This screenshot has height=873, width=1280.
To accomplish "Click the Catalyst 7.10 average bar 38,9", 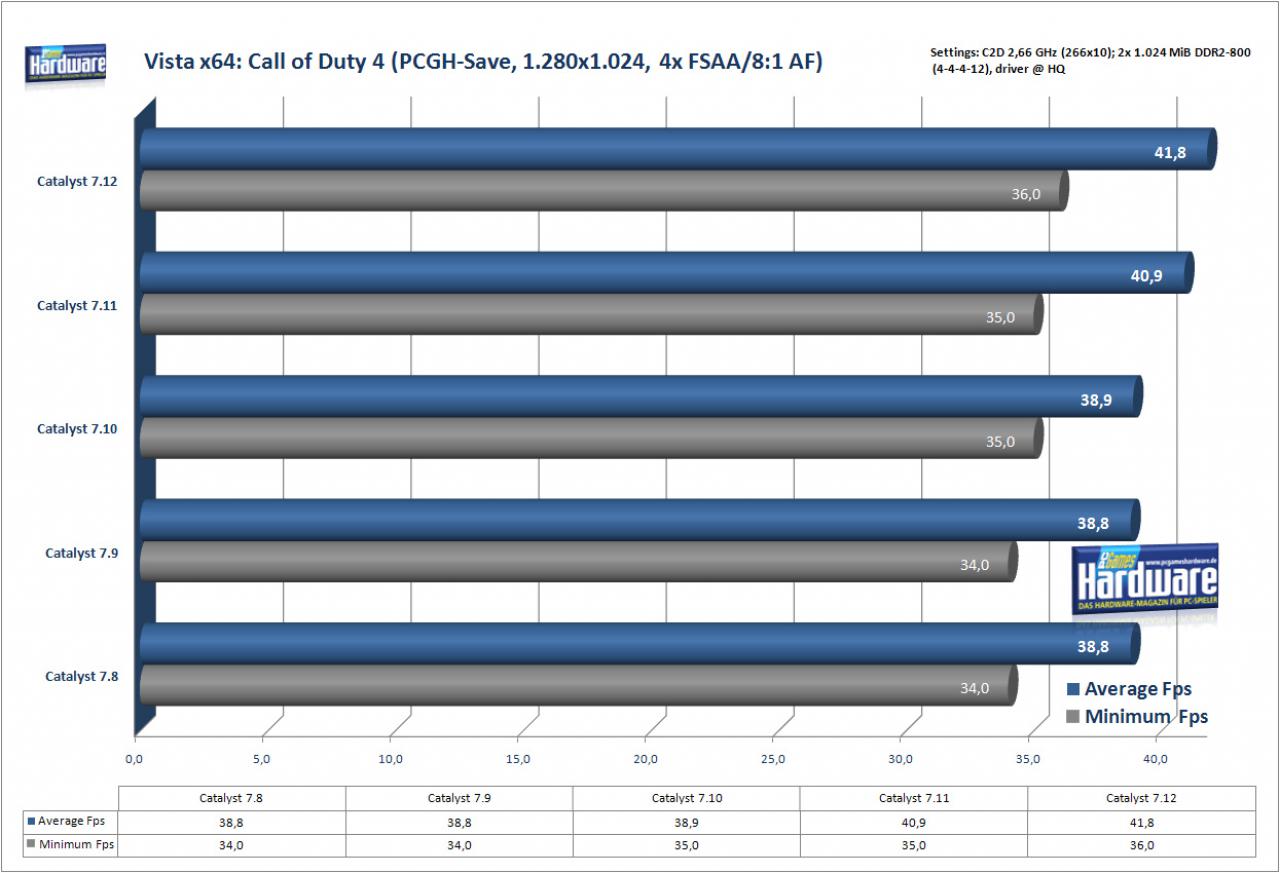I will pos(640,397).
